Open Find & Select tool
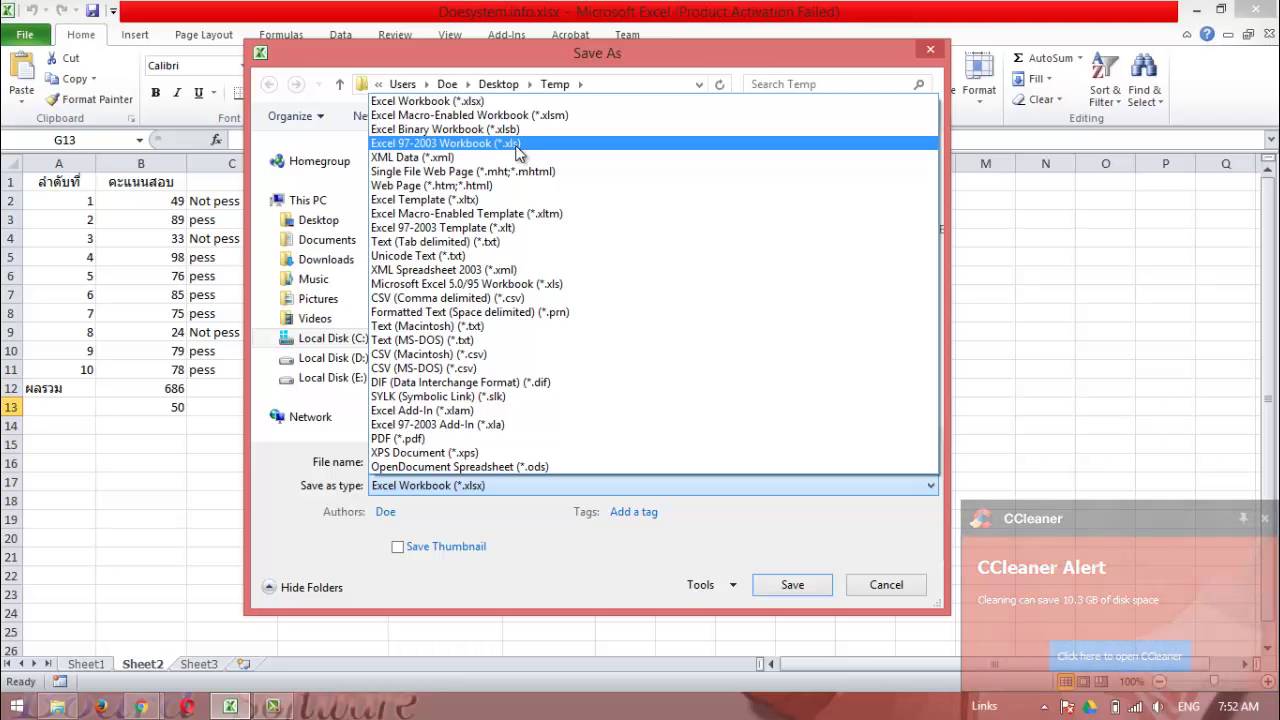1280x720 pixels. point(1144,81)
